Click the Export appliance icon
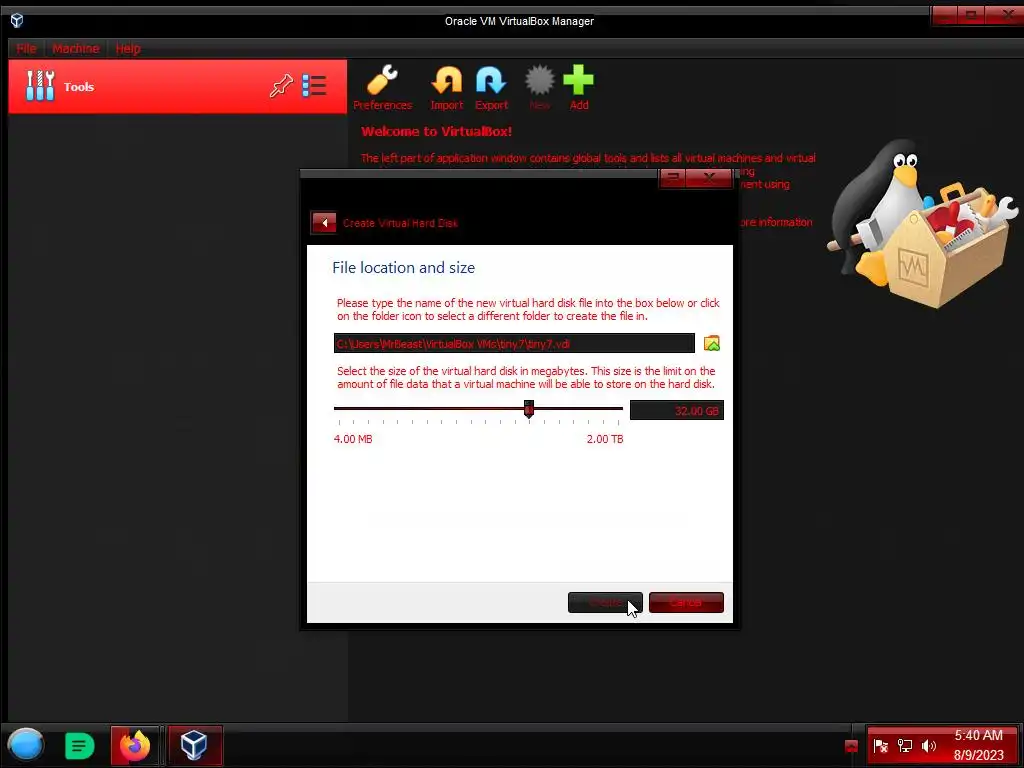 click(x=491, y=88)
